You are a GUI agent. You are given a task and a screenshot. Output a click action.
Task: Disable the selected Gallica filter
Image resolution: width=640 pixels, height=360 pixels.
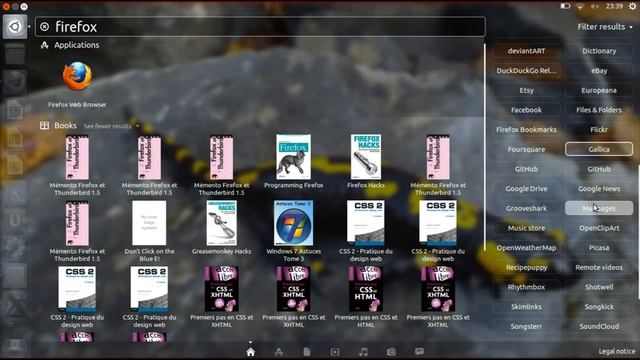coord(599,149)
